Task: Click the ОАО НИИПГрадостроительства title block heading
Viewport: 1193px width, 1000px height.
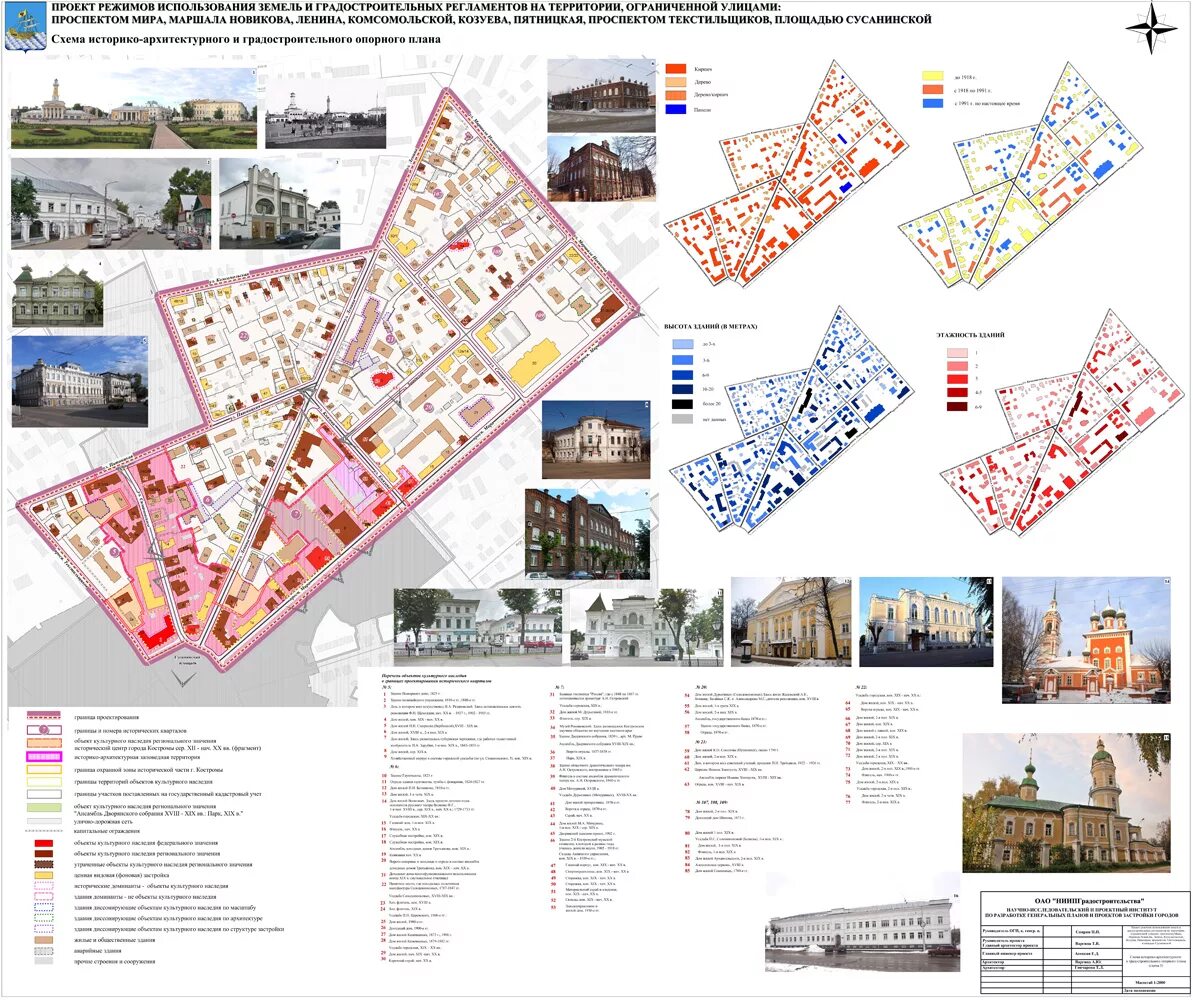Action: point(1081,903)
